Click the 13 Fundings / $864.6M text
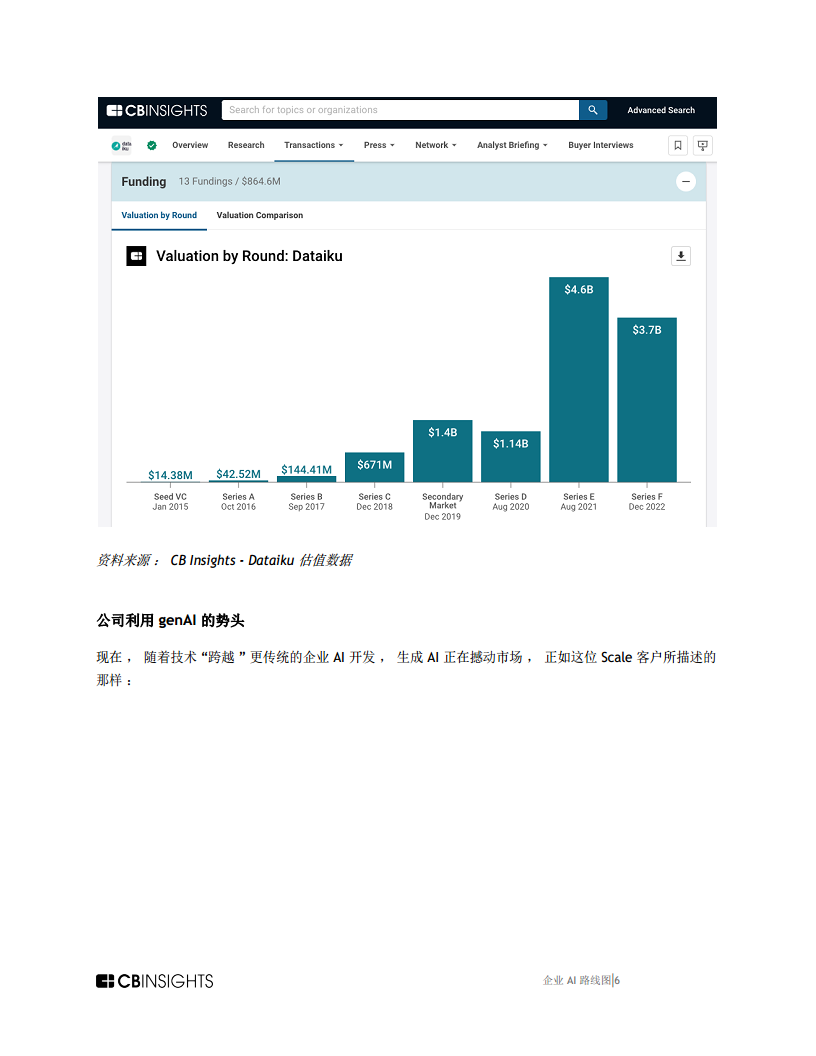Viewport: 816px width, 1056px height. 230,181
